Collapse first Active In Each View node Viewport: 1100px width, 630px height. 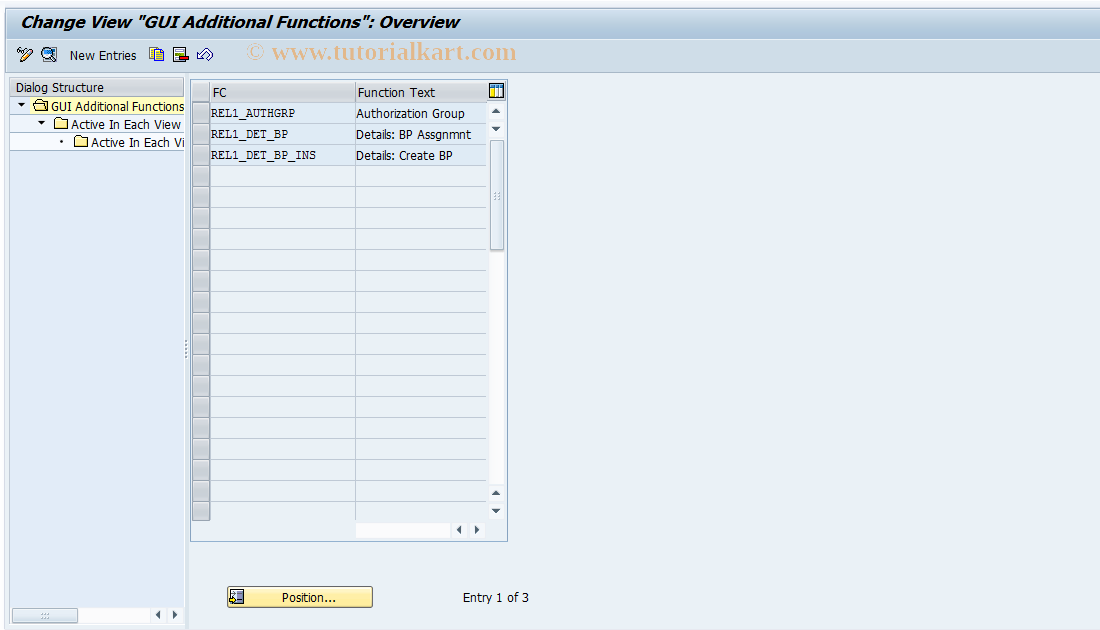pos(41,123)
